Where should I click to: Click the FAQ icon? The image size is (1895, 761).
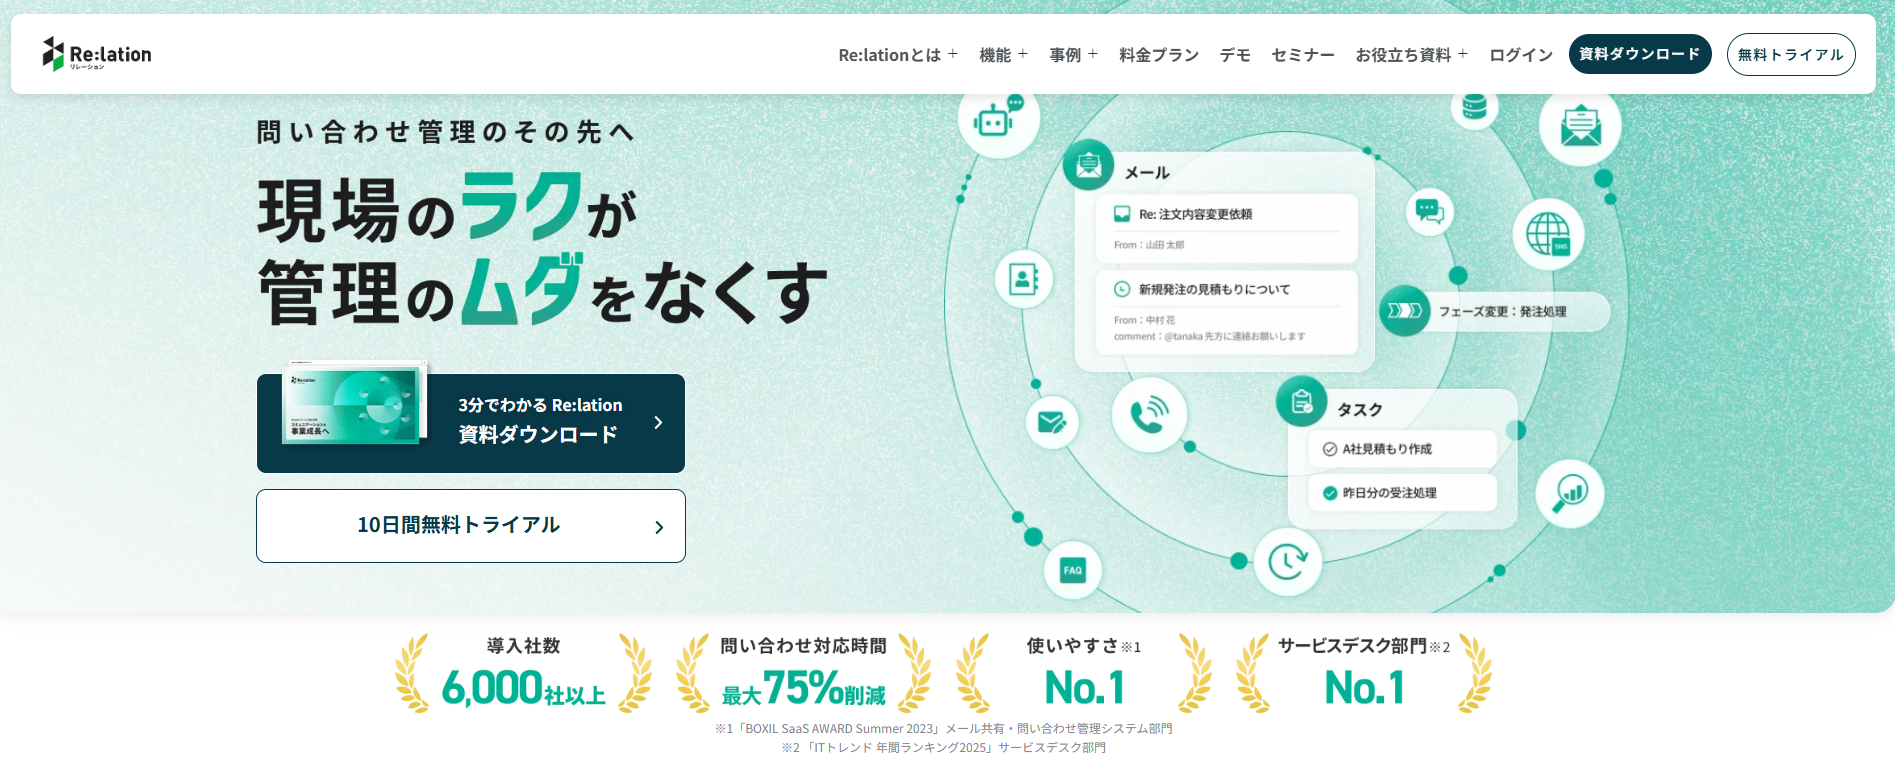point(1073,570)
